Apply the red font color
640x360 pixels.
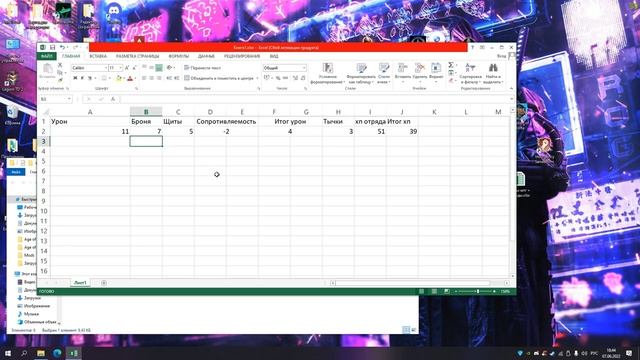click(130, 78)
